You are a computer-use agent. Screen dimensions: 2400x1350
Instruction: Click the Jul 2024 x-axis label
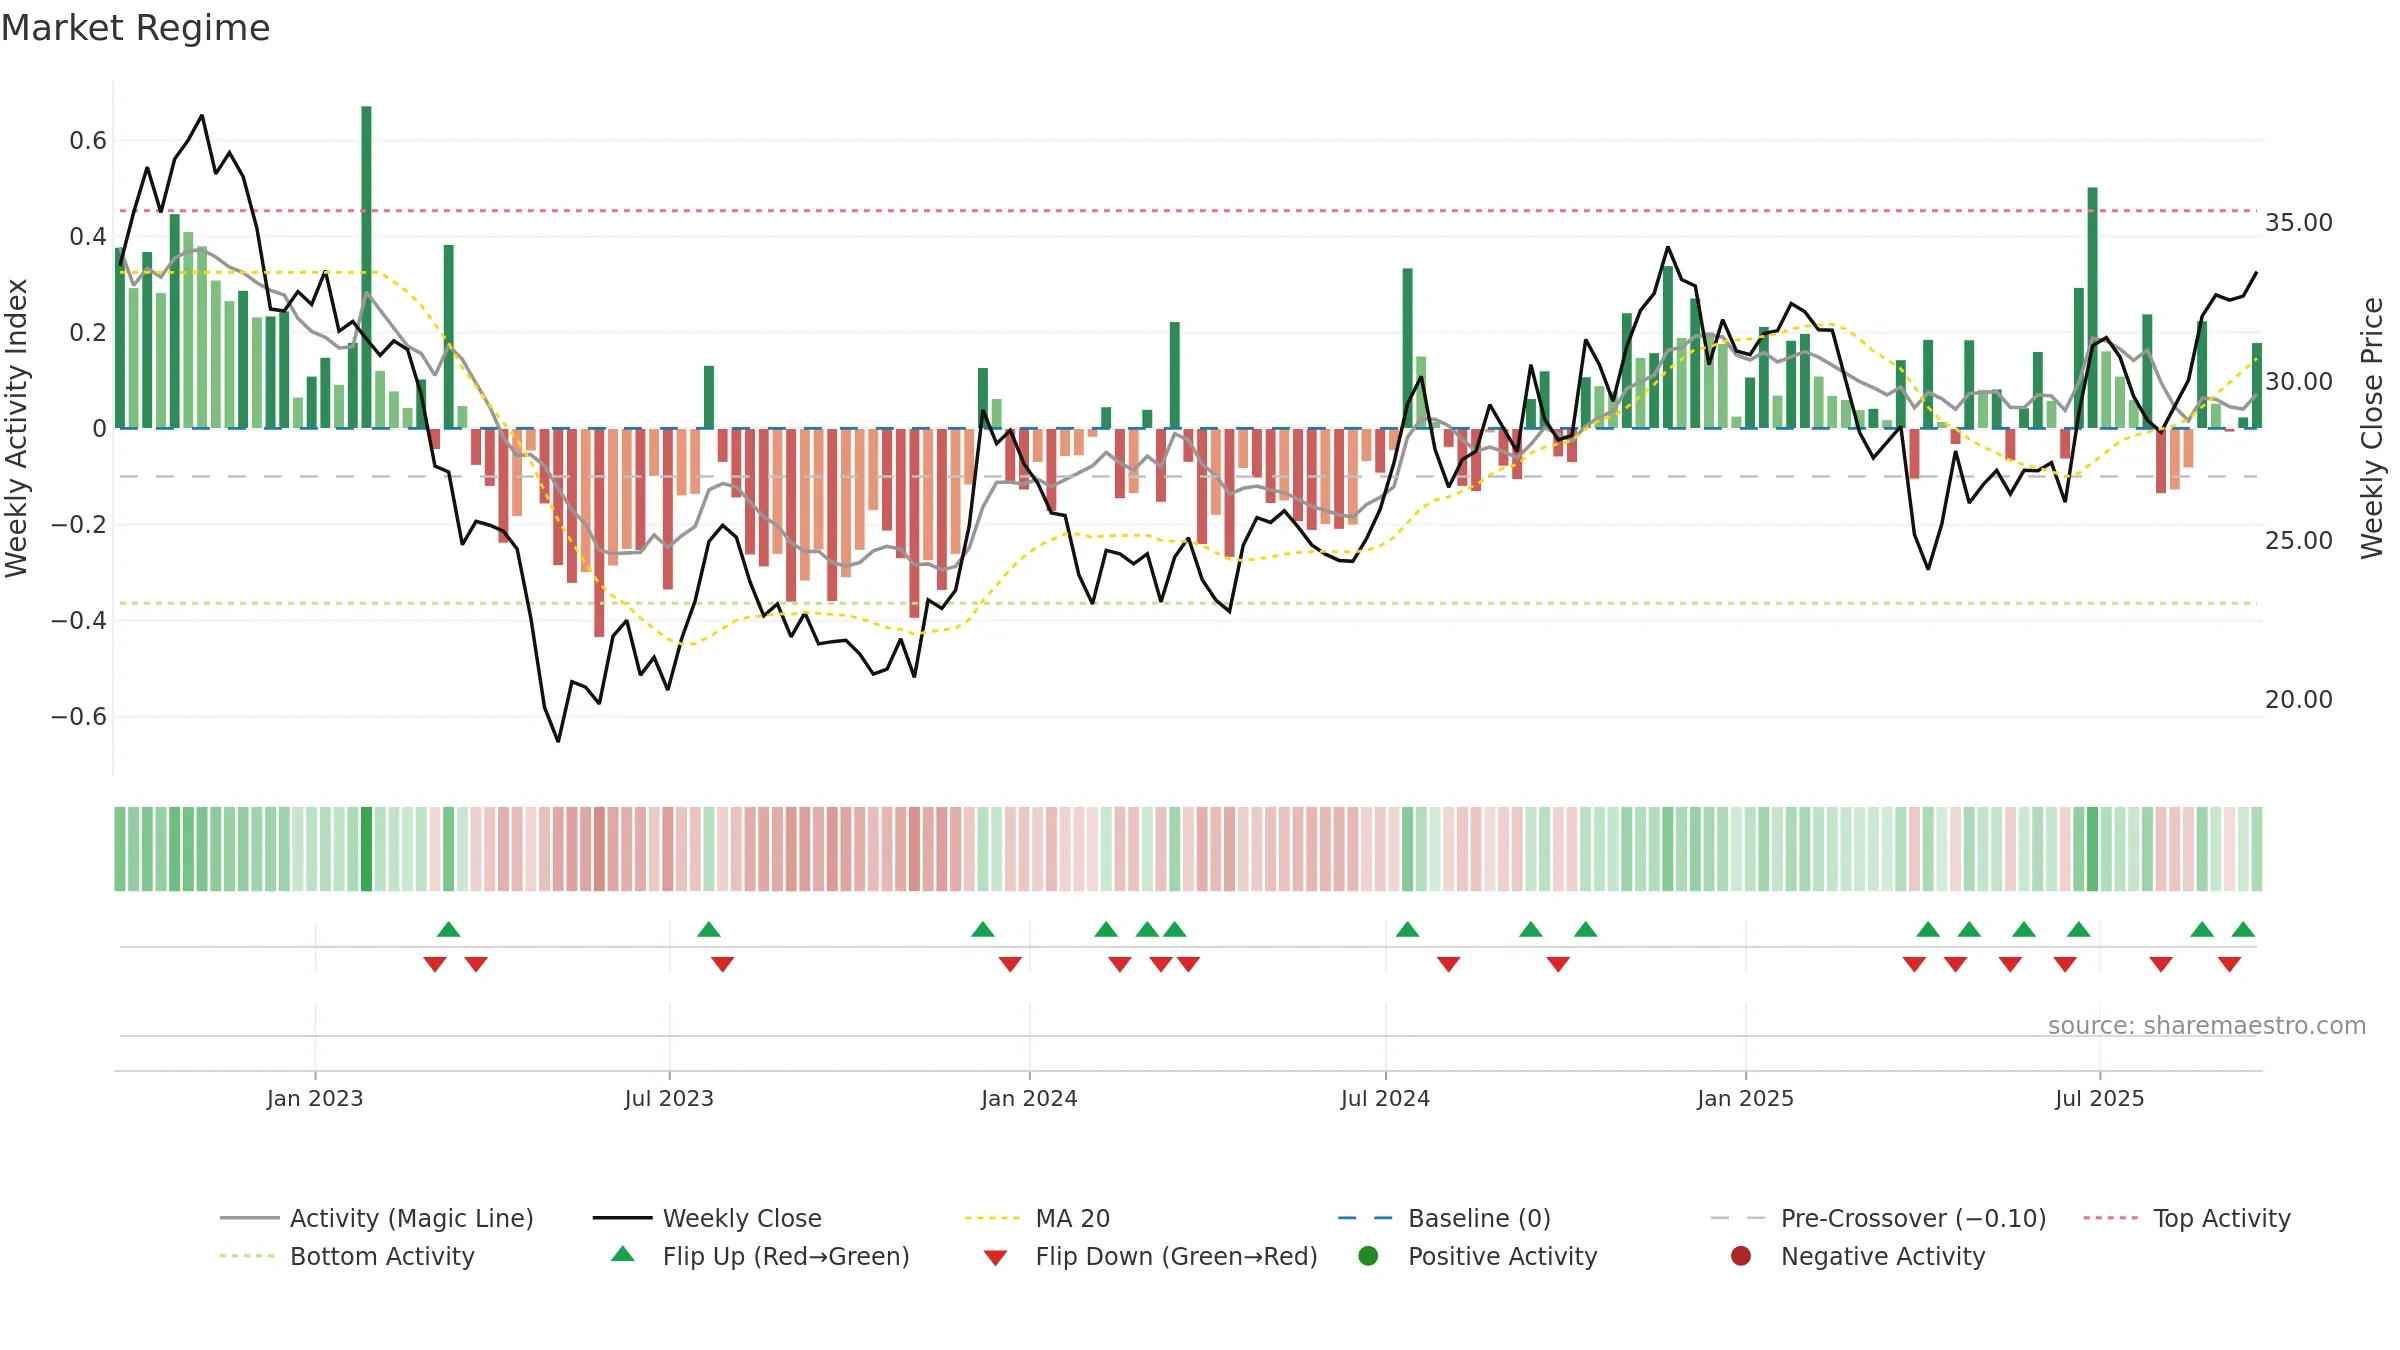point(1385,1098)
